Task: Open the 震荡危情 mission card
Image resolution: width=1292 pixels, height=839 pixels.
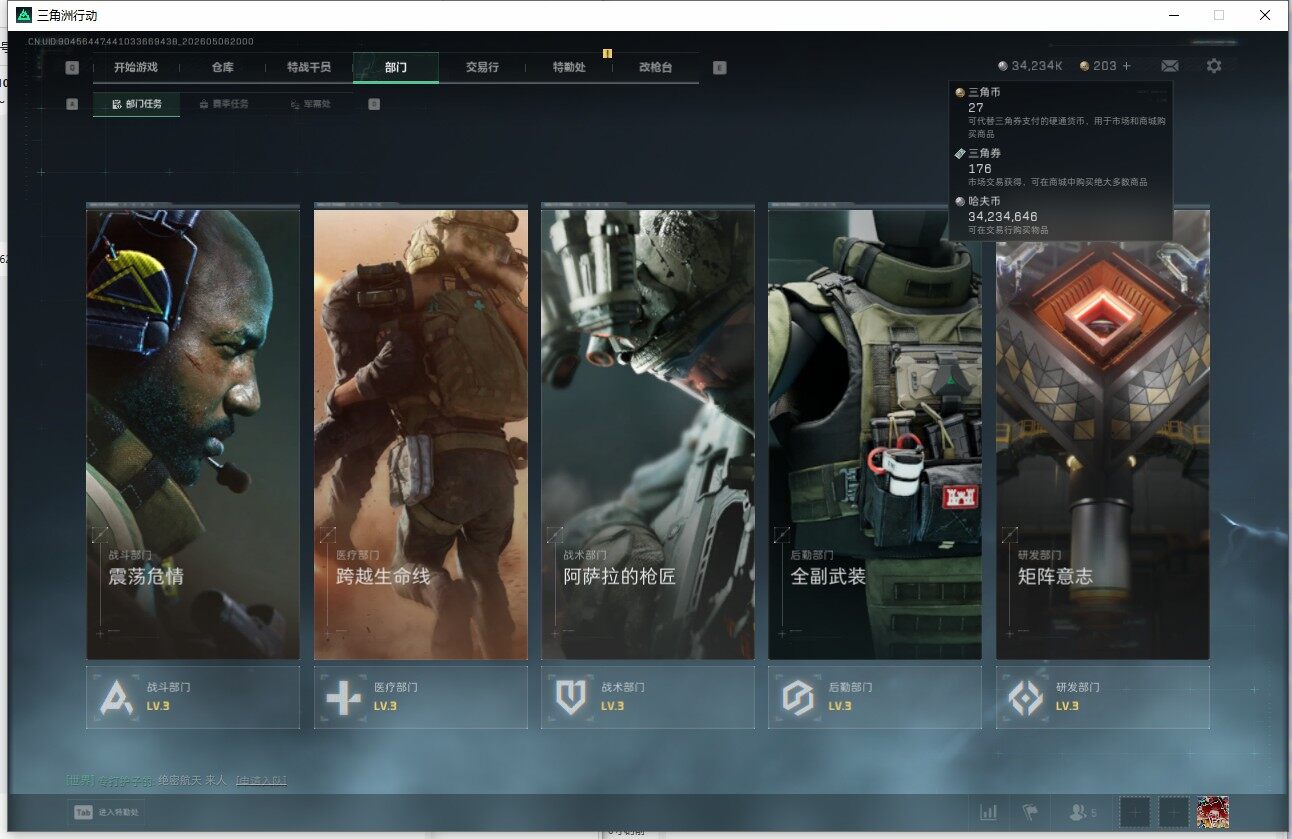Action: click(x=193, y=434)
